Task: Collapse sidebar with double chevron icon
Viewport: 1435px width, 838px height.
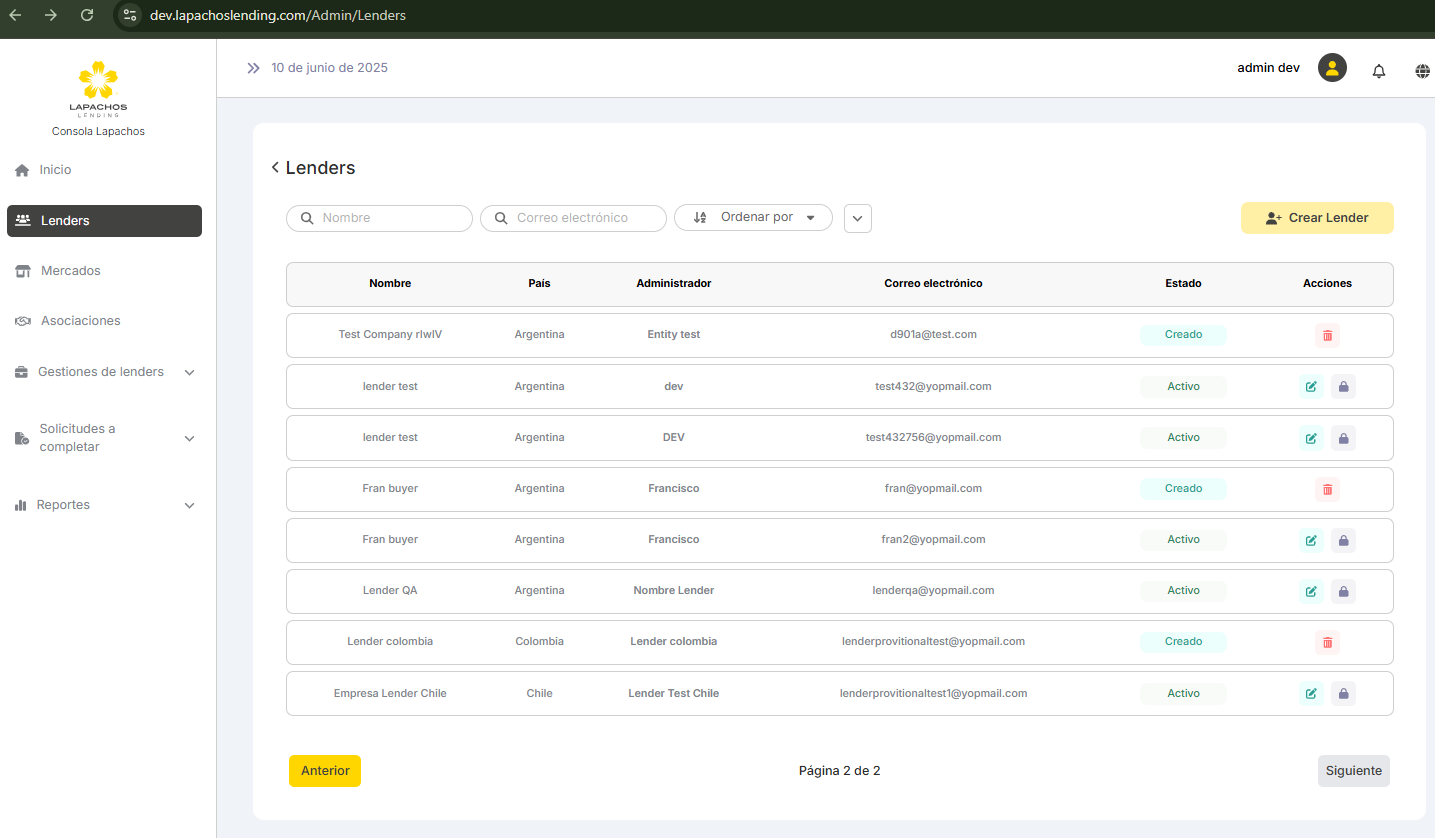Action: point(253,68)
